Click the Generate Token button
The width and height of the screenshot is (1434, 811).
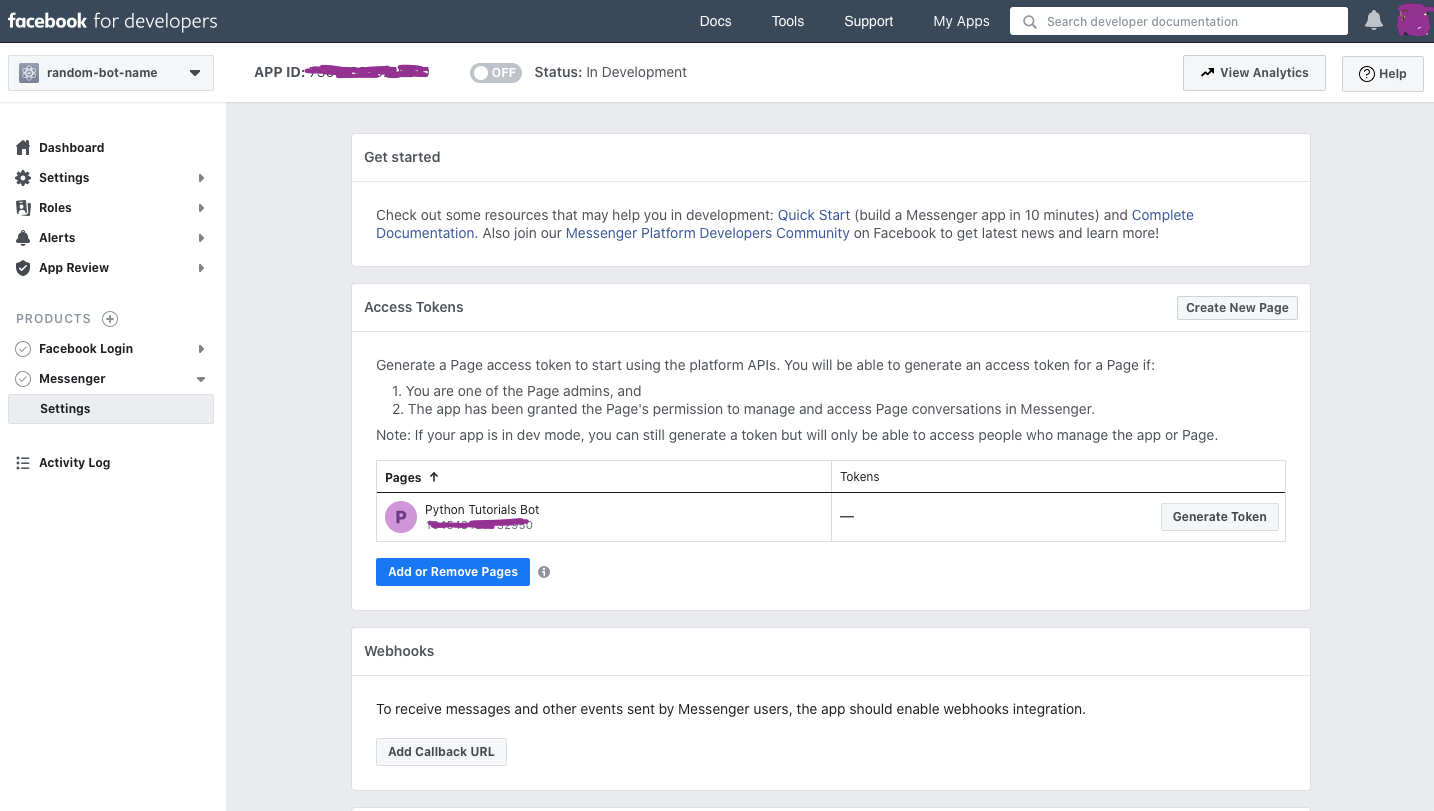point(1219,517)
